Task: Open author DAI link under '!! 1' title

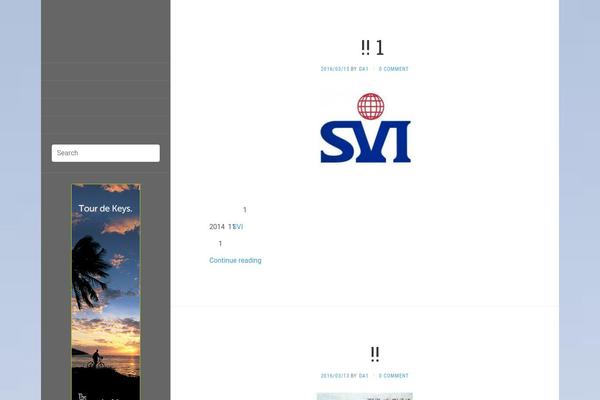Action: [364, 69]
